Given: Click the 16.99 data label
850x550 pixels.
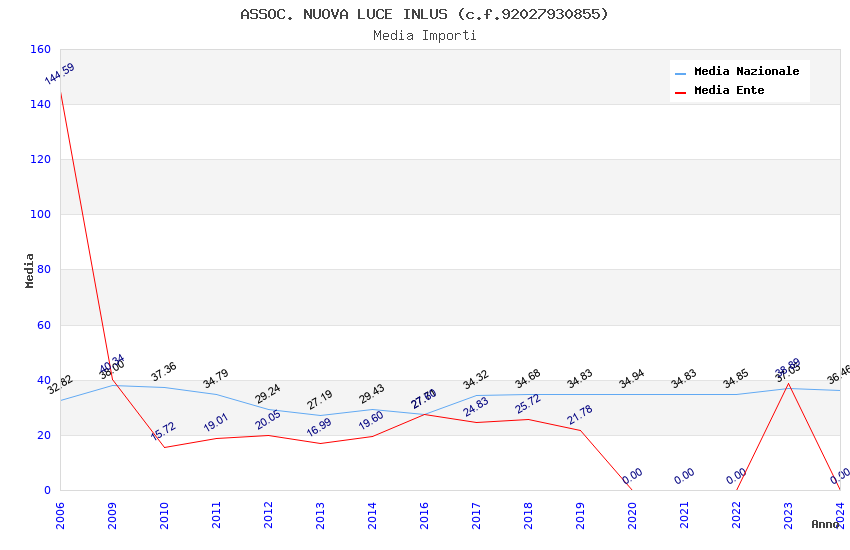Looking at the screenshot, I should pyautogui.click(x=320, y=427).
